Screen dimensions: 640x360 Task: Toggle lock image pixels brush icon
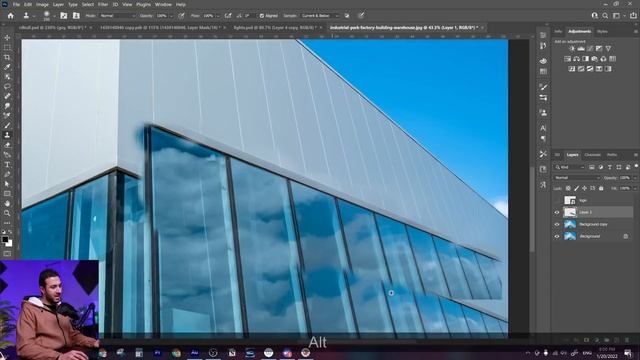pyautogui.click(x=576, y=188)
